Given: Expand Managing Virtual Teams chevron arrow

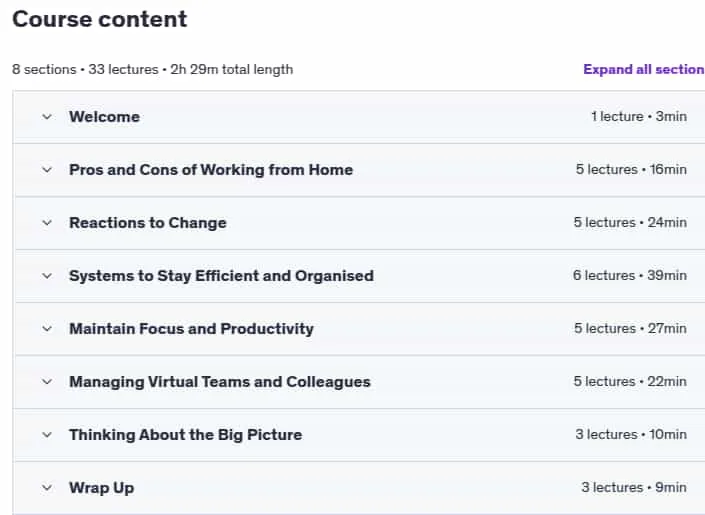Looking at the screenshot, I should (x=47, y=382).
